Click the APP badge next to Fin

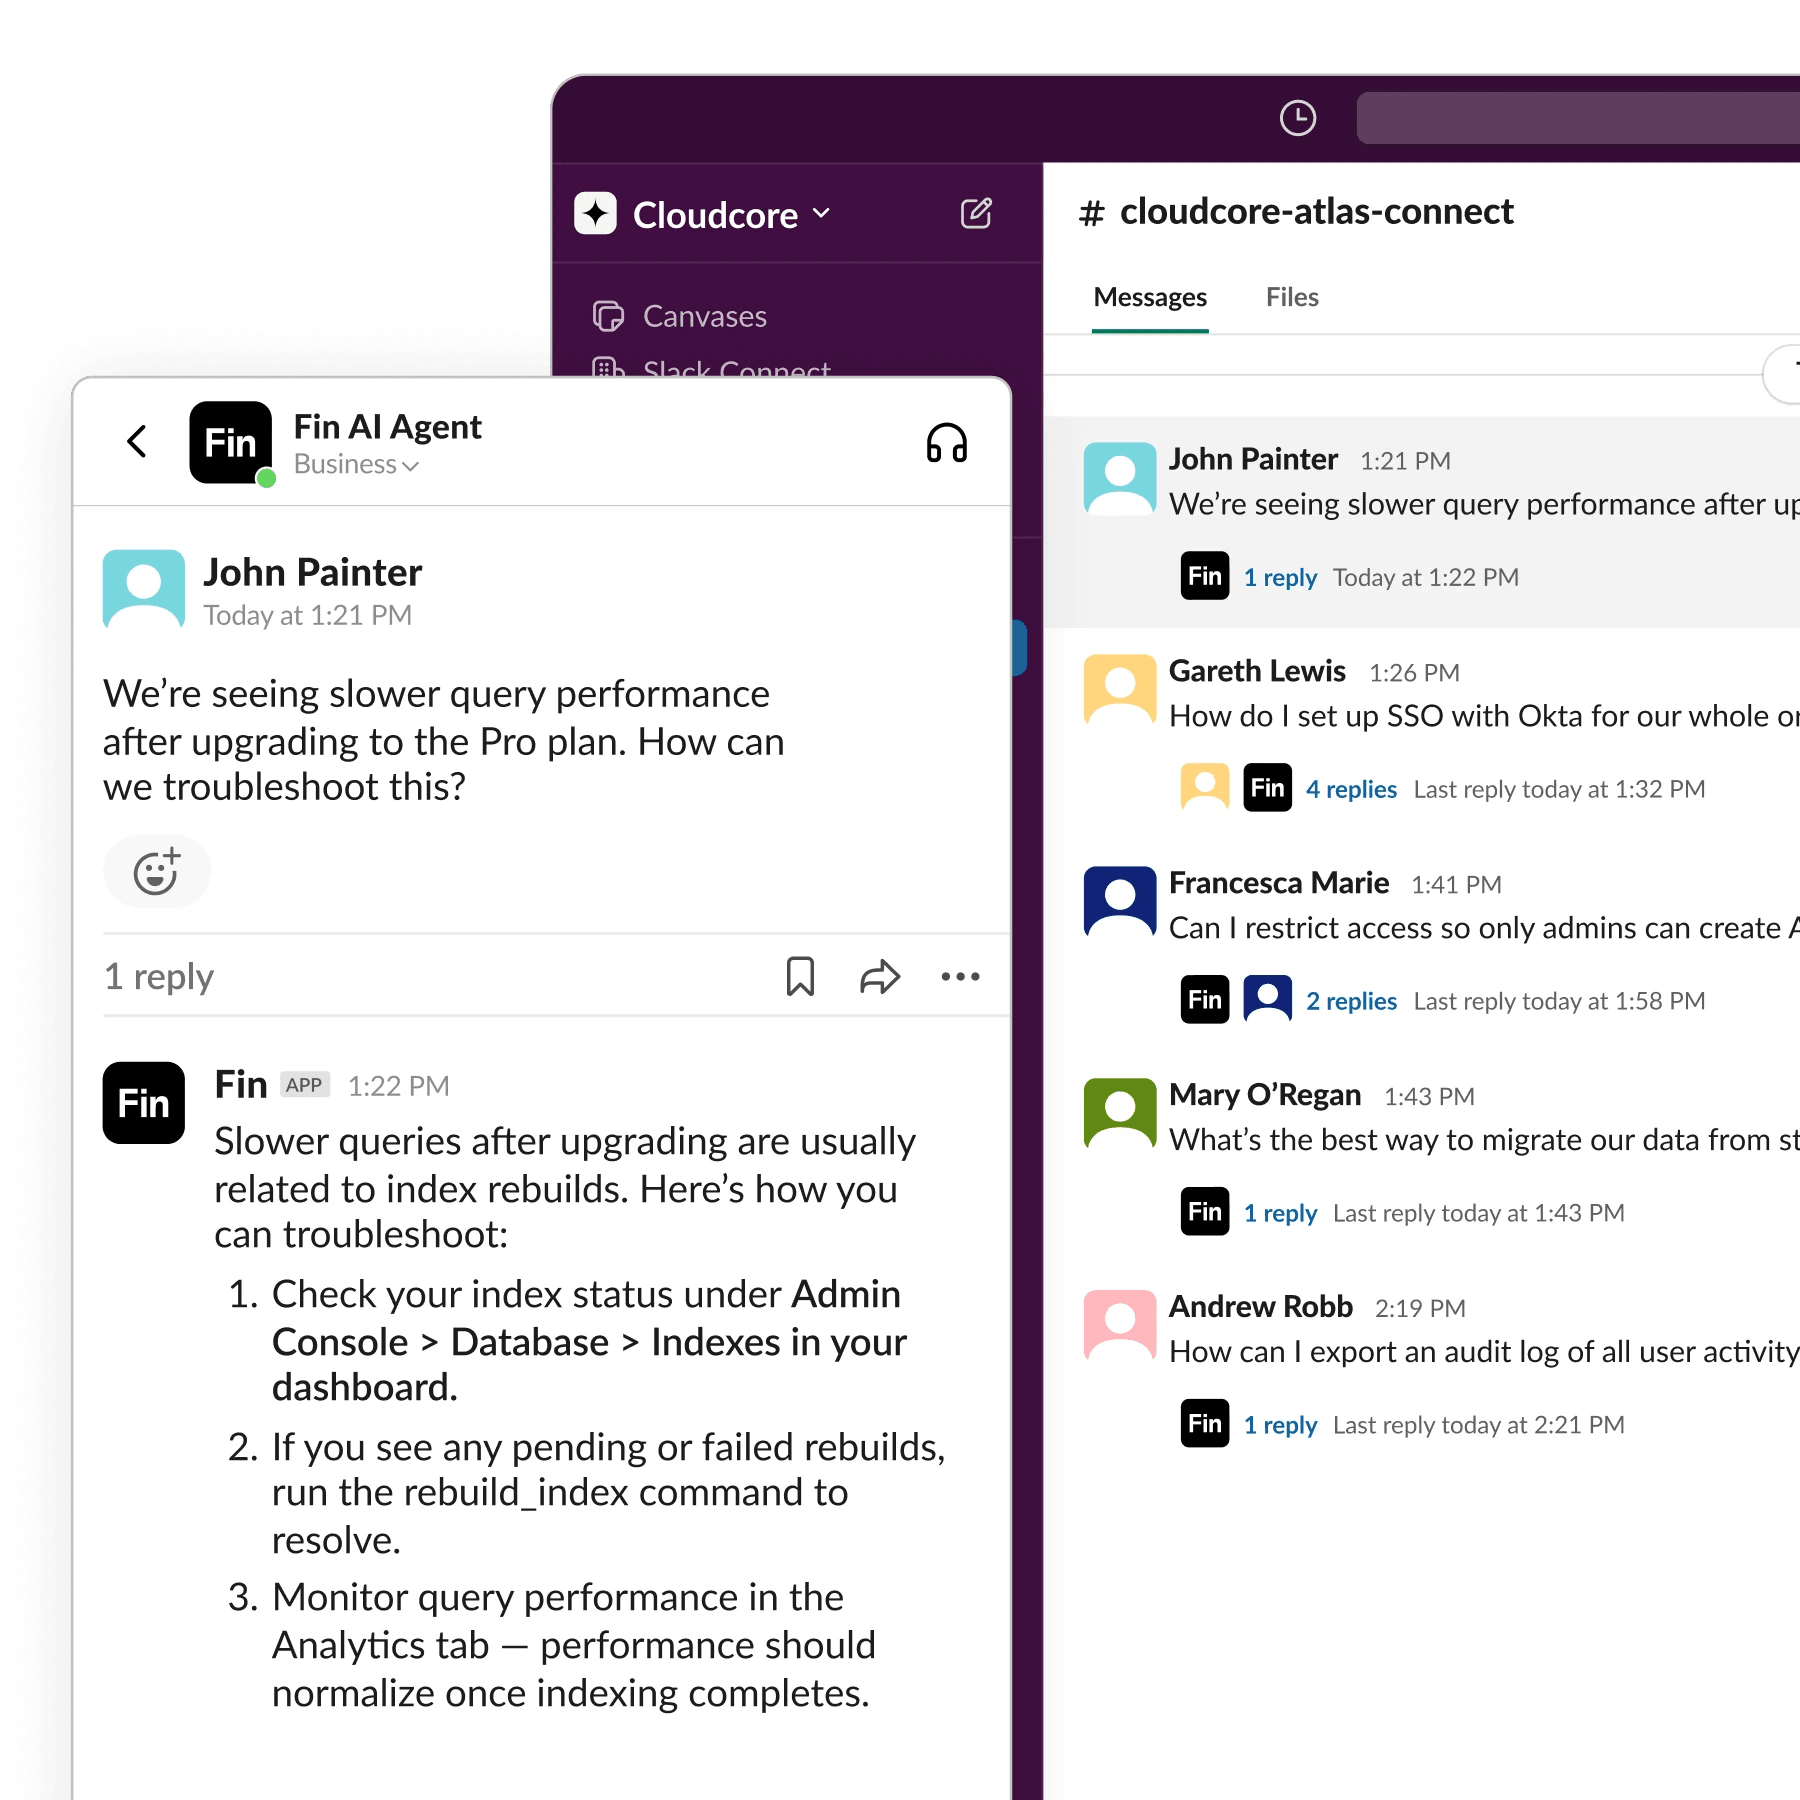click(x=304, y=1085)
